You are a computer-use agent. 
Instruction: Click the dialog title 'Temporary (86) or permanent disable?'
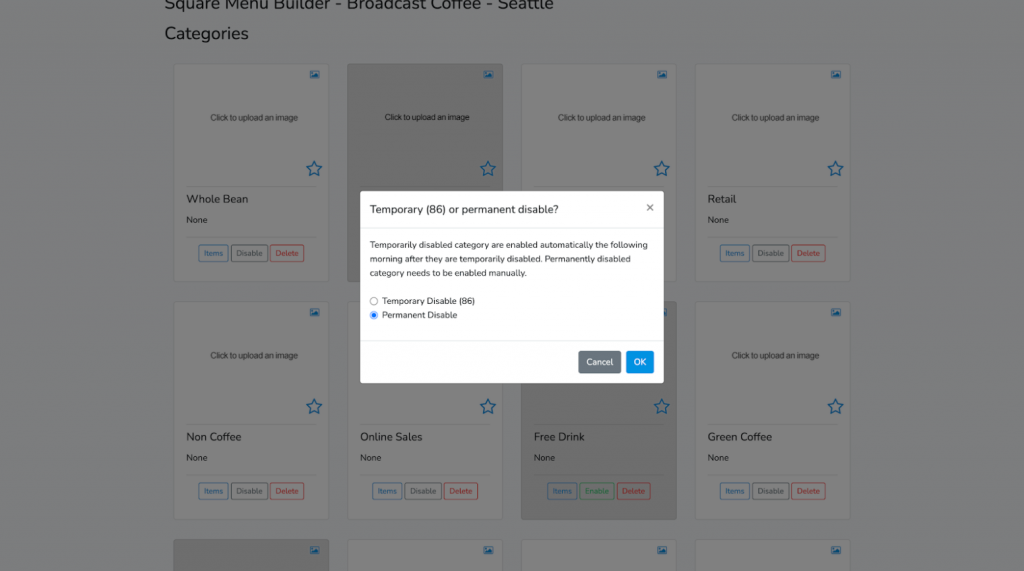tap(464, 210)
